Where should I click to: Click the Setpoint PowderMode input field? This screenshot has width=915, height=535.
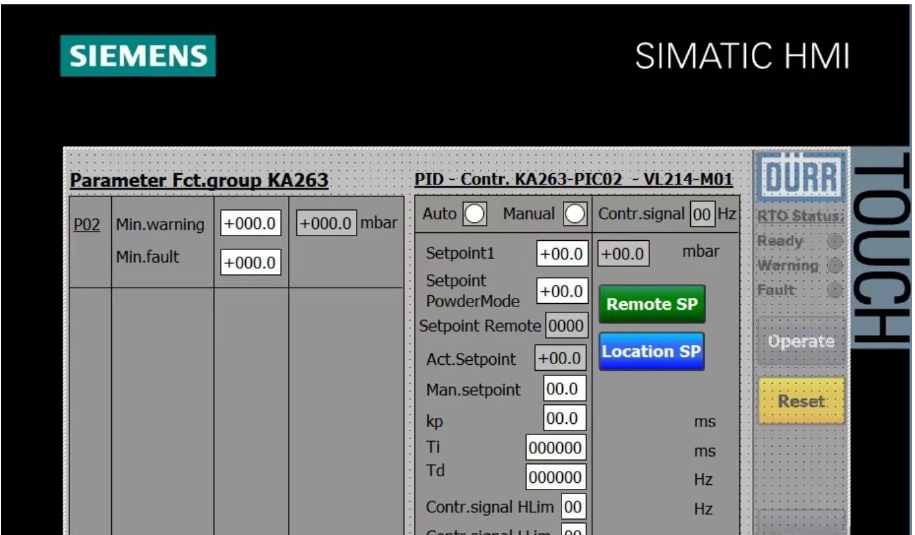tap(562, 291)
